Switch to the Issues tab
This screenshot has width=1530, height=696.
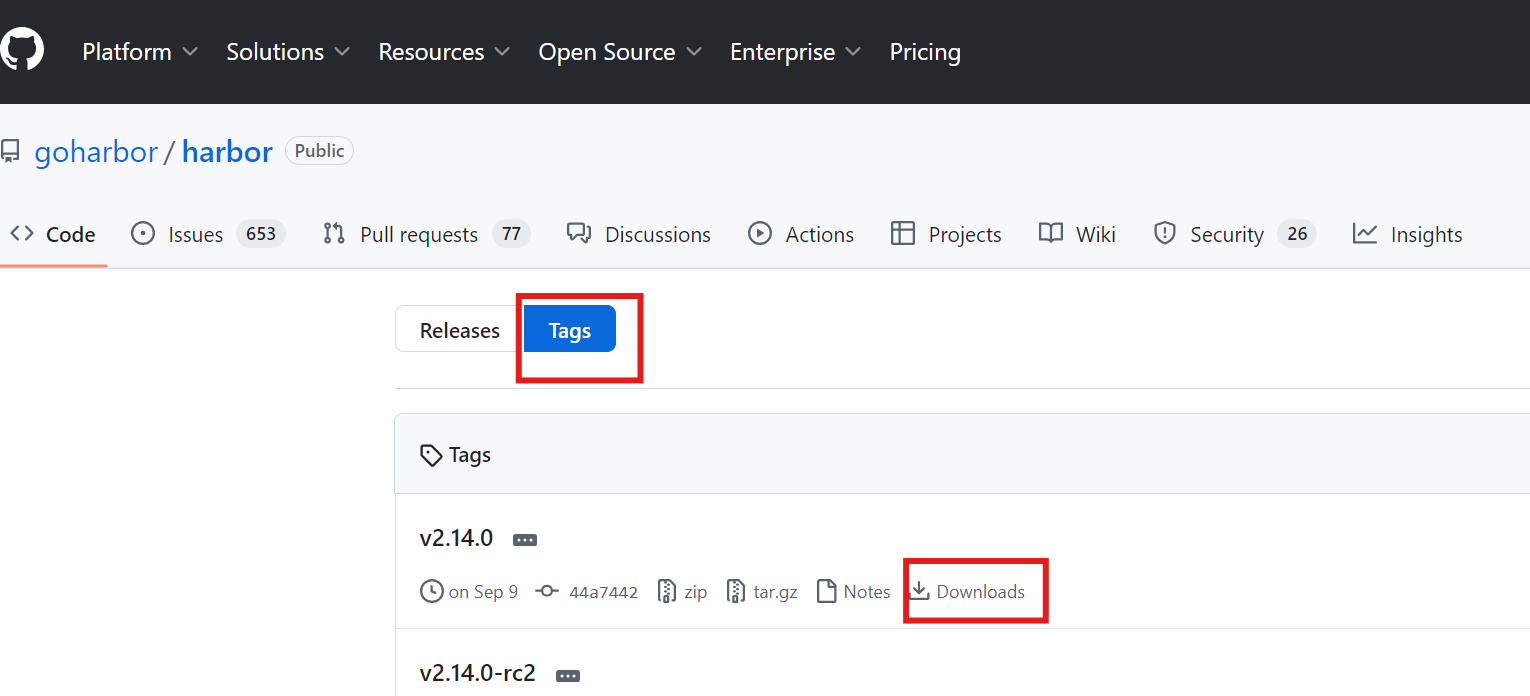coord(208,234)
